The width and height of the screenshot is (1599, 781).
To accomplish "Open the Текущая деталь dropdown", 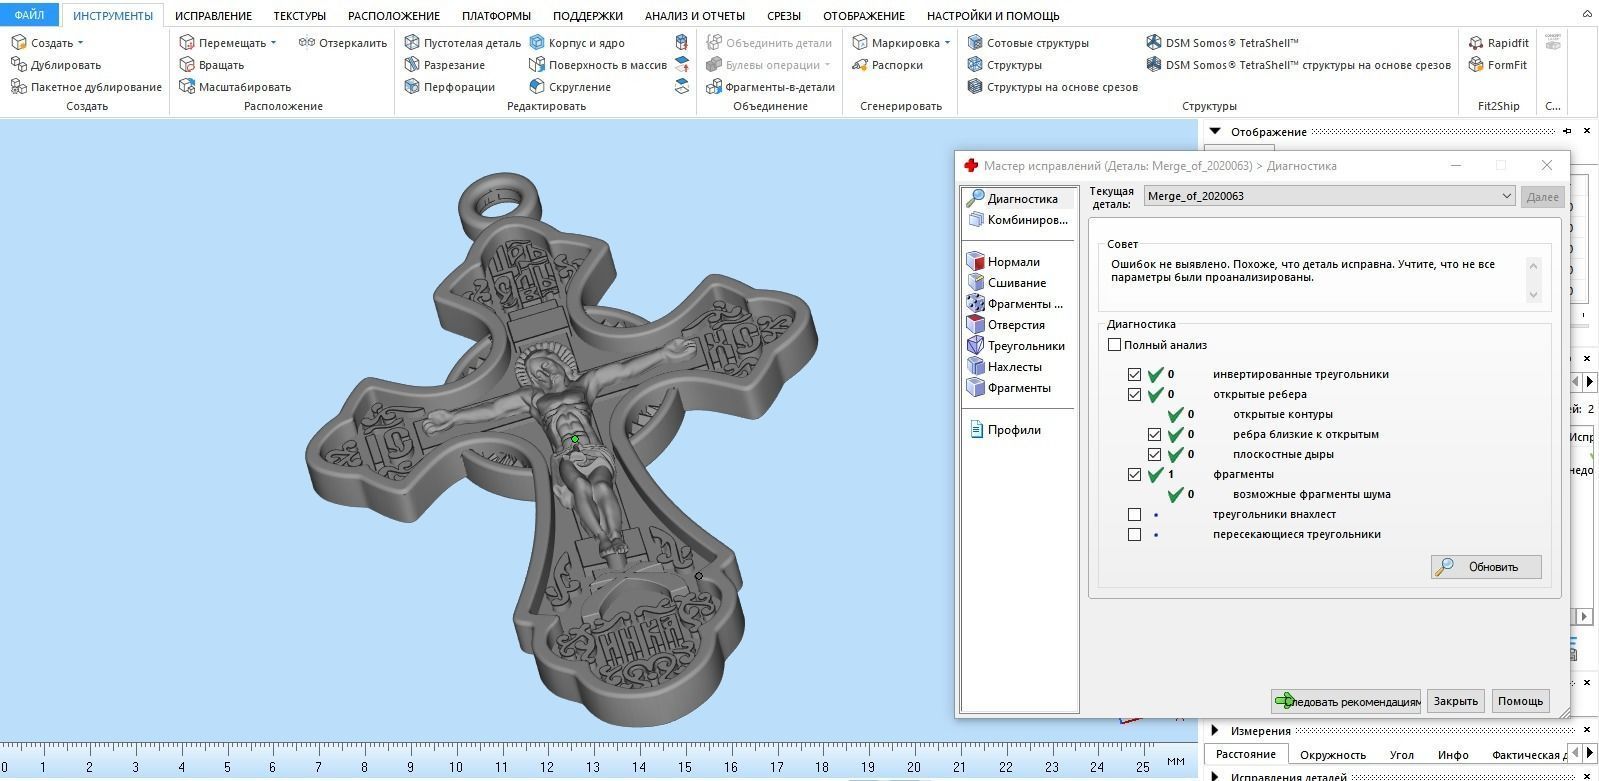I will point(1329,196).
